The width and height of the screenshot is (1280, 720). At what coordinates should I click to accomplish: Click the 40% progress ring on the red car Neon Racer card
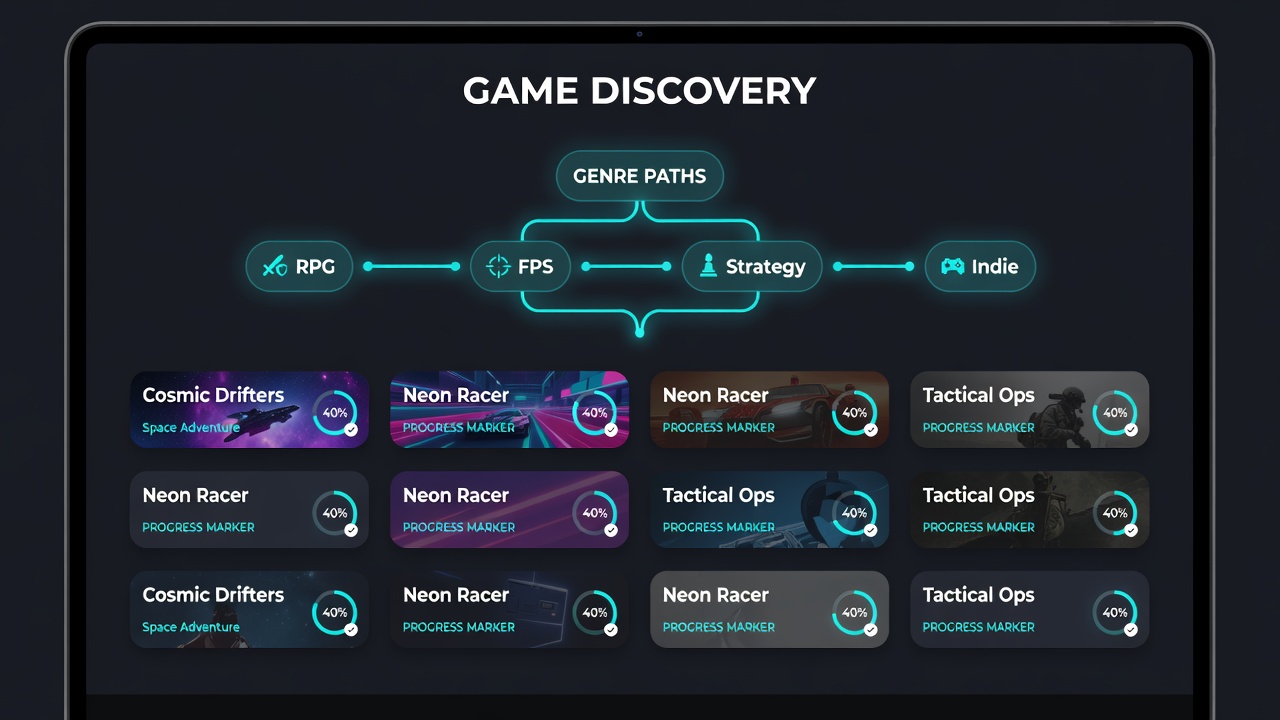click(x=854, y=412)
